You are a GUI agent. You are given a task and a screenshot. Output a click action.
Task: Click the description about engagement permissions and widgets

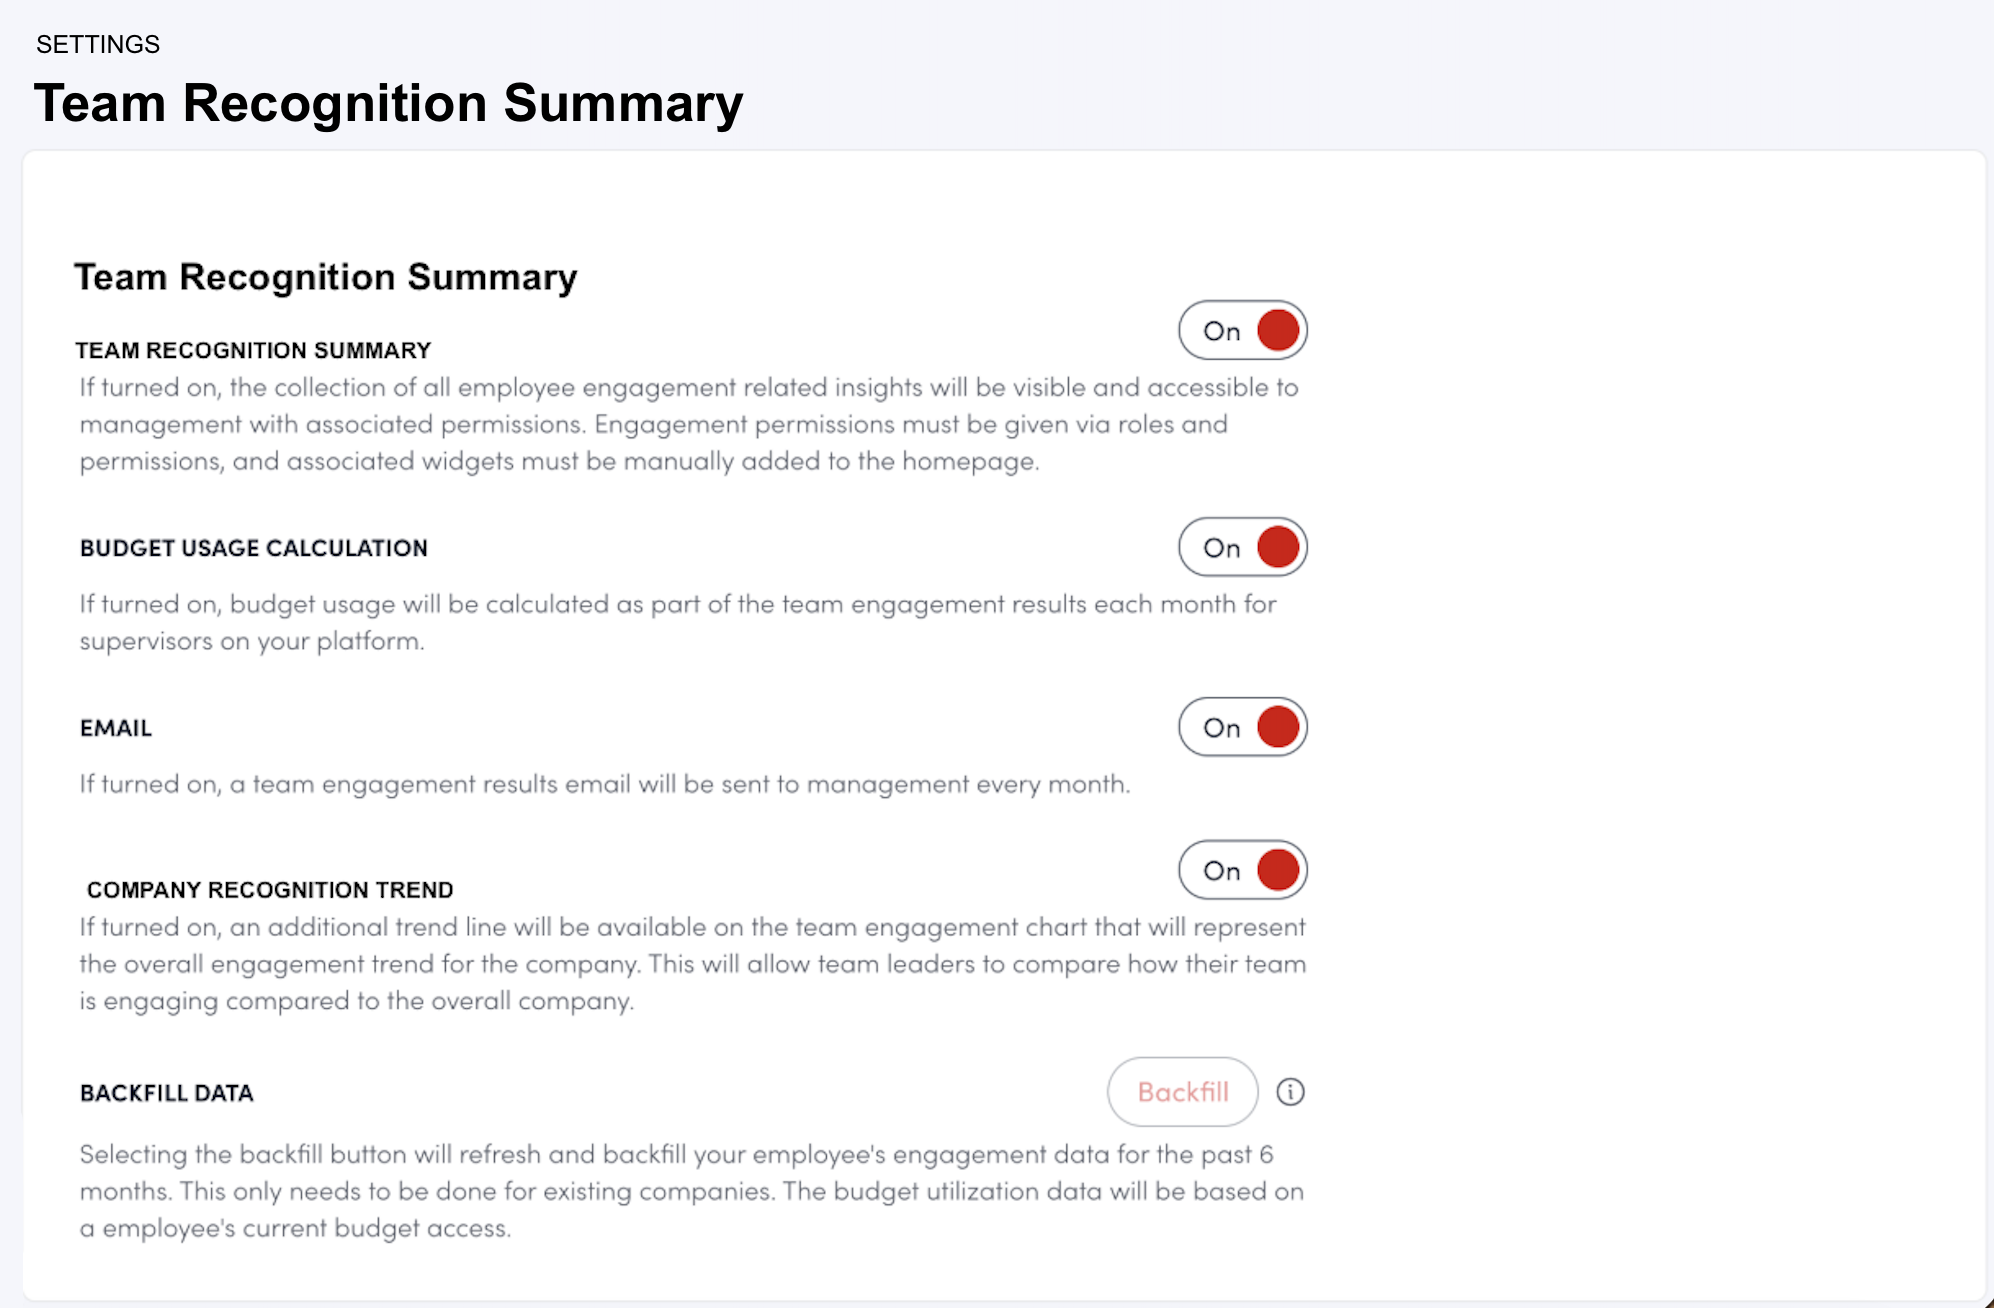[x=688, y=424]
